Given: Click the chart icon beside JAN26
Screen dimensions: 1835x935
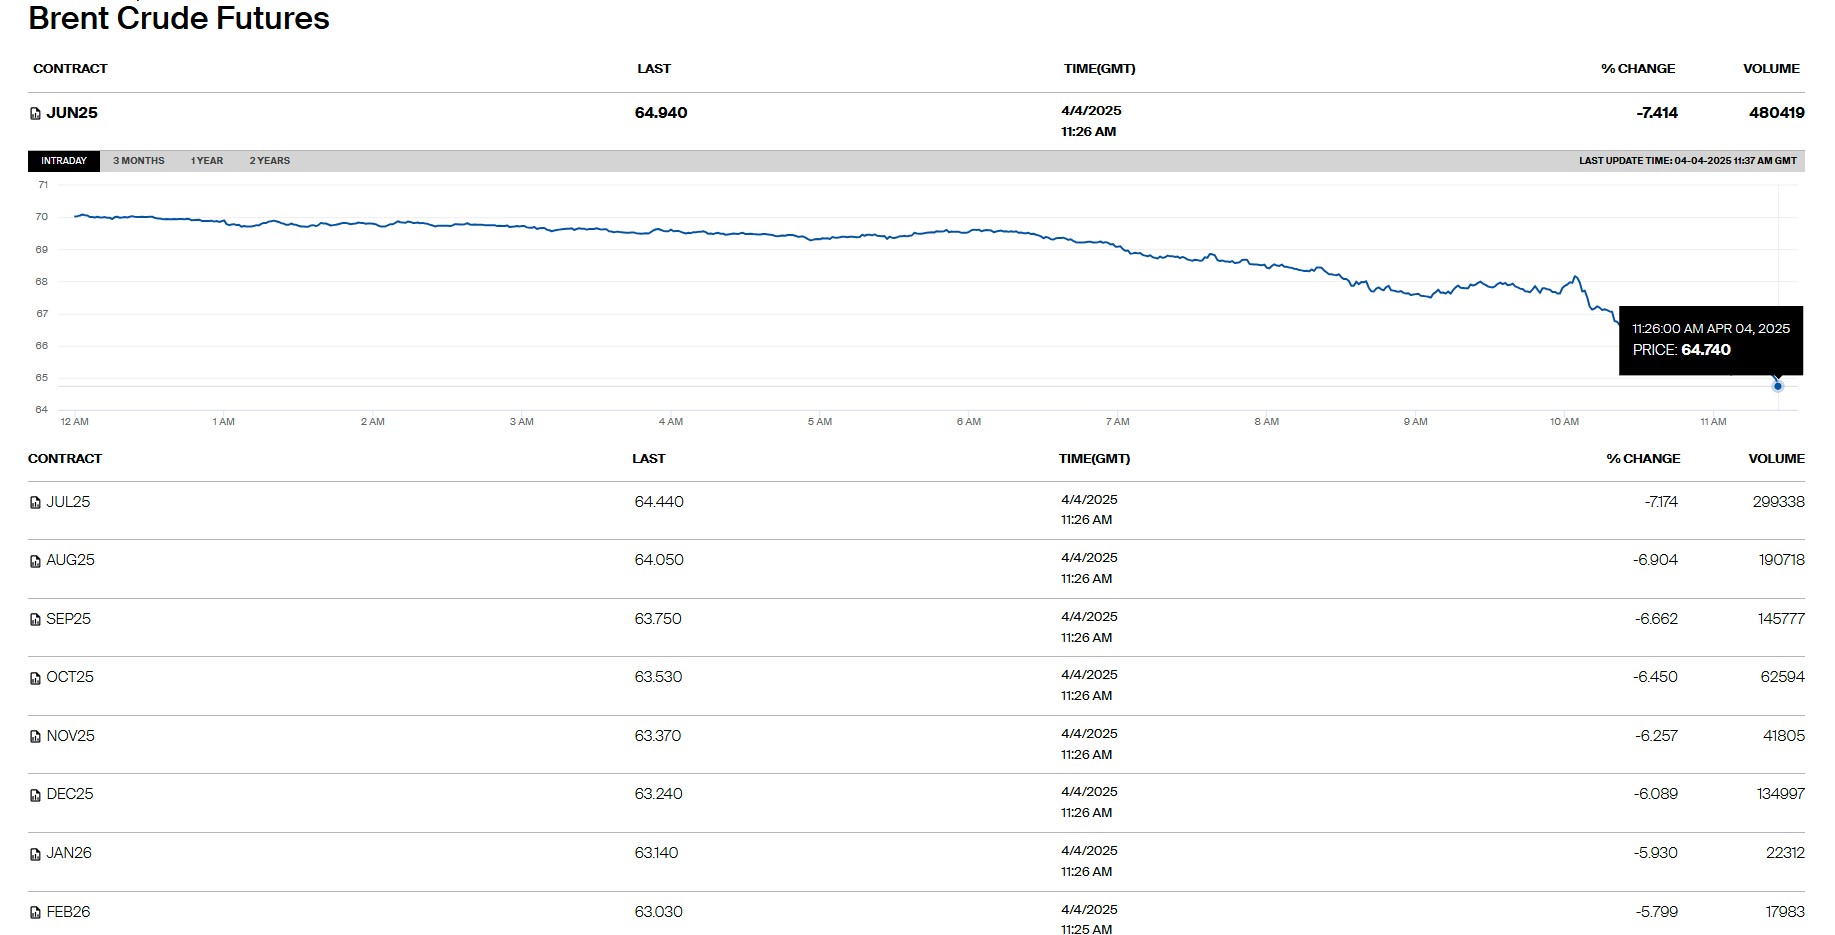Looking at the screenshot, I should (35, 854).
